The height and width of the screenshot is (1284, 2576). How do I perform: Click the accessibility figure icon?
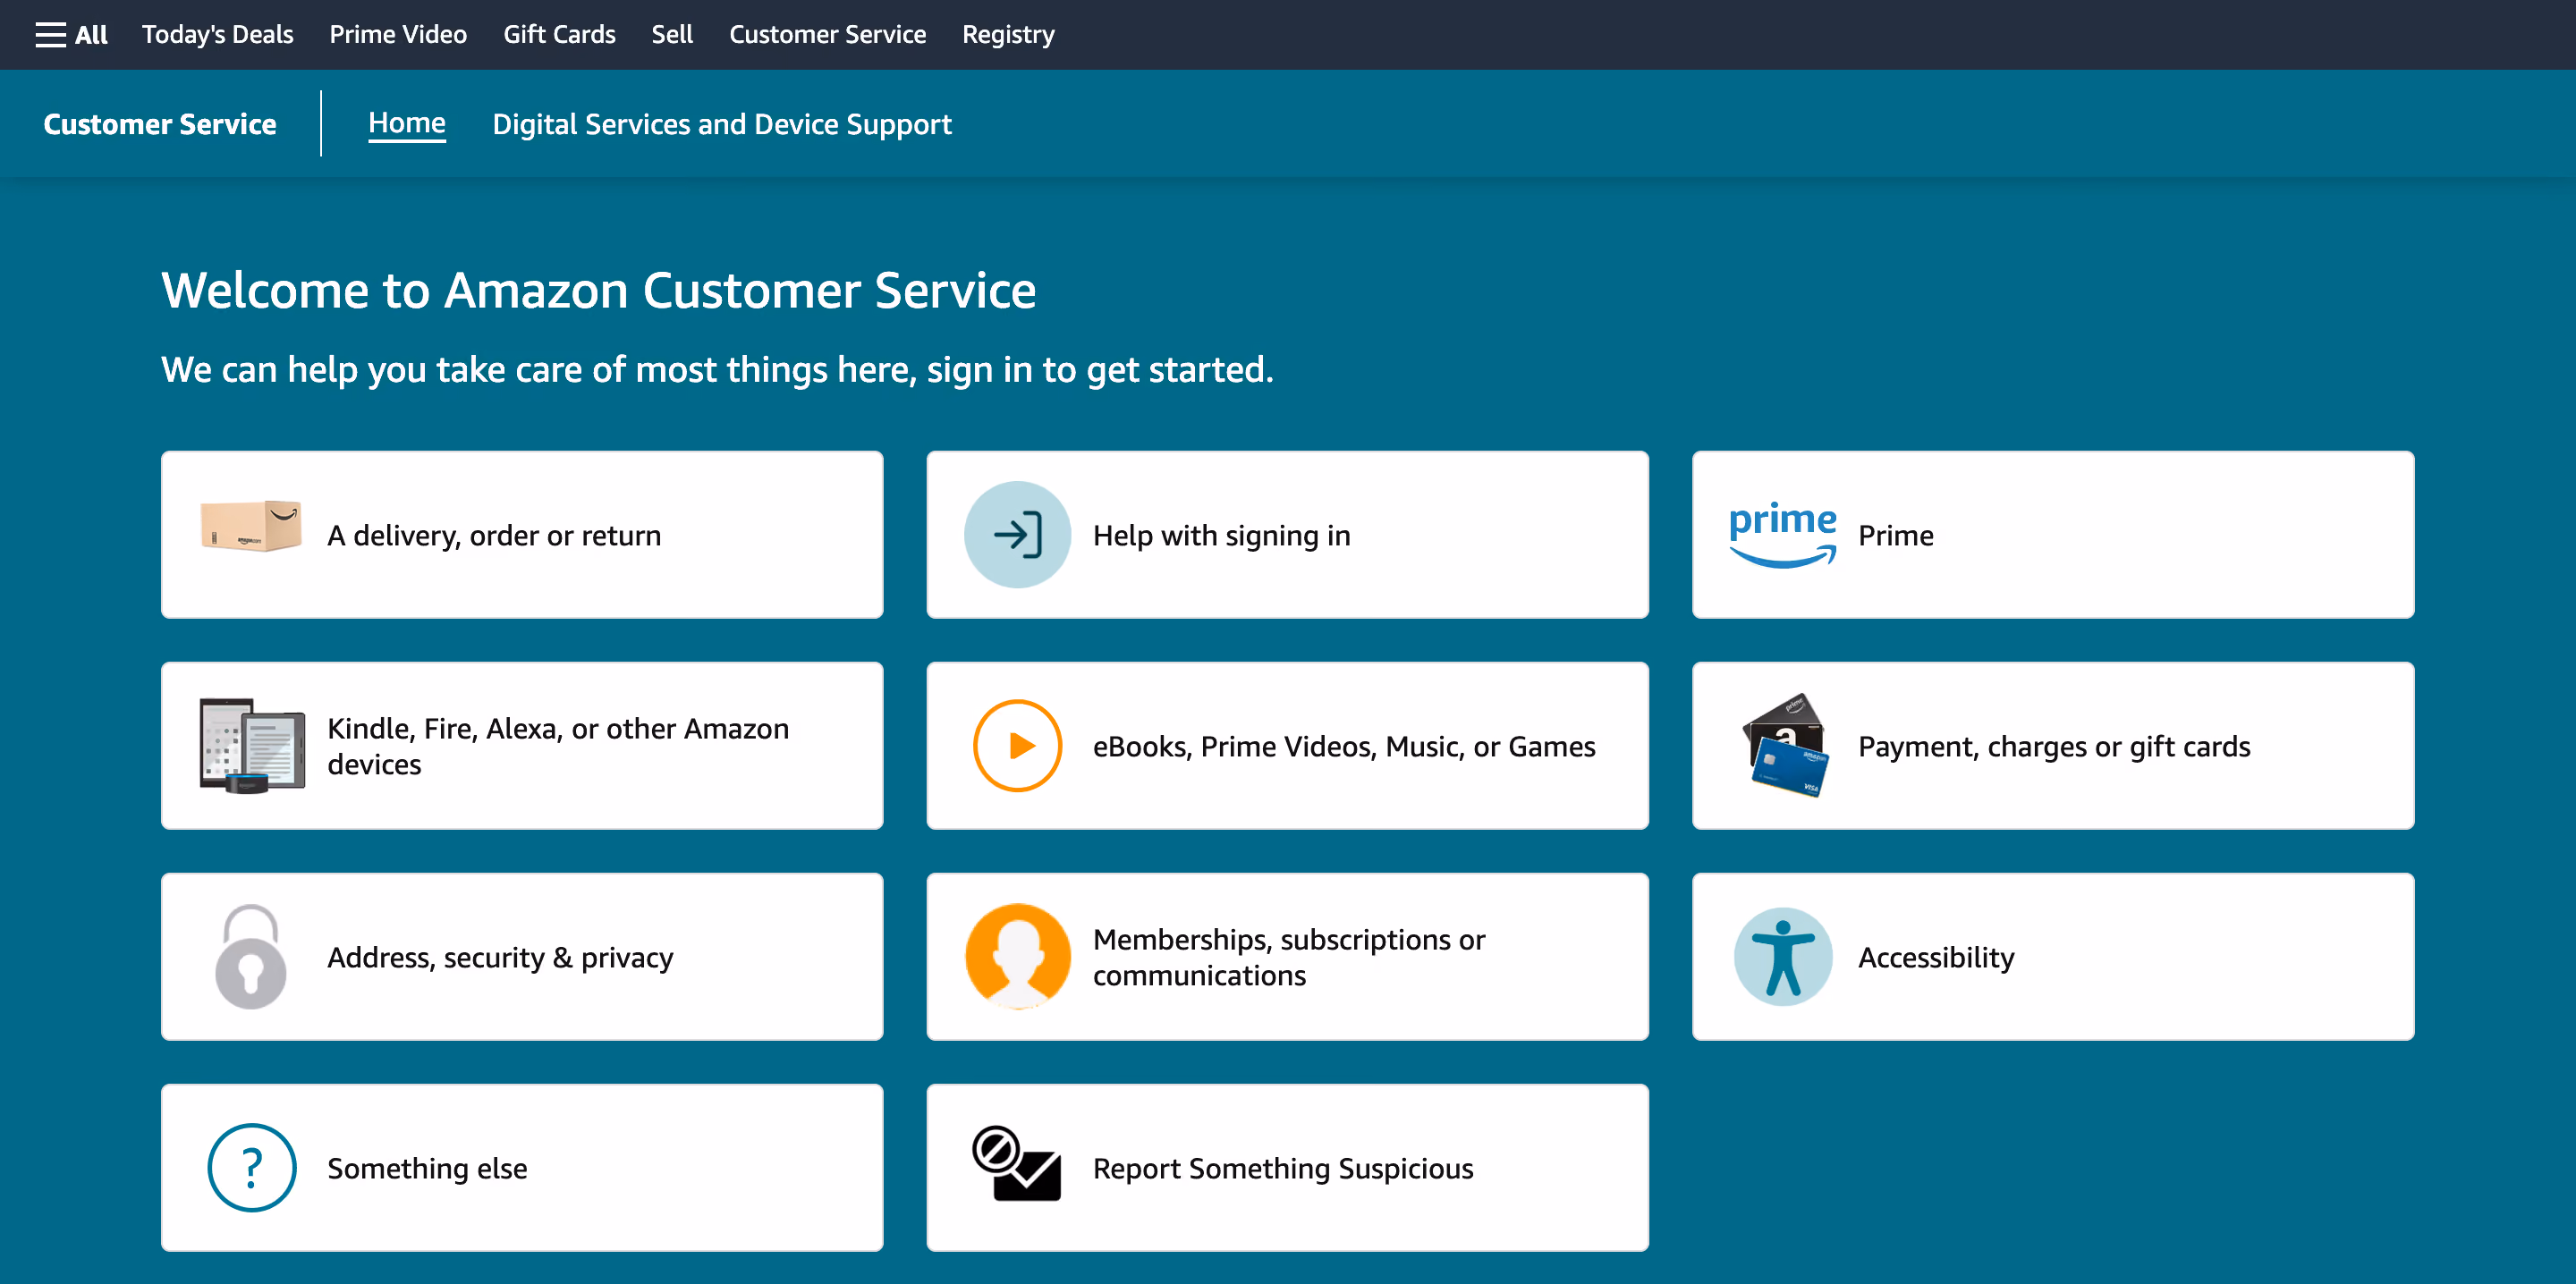[x=1783, y=957]
